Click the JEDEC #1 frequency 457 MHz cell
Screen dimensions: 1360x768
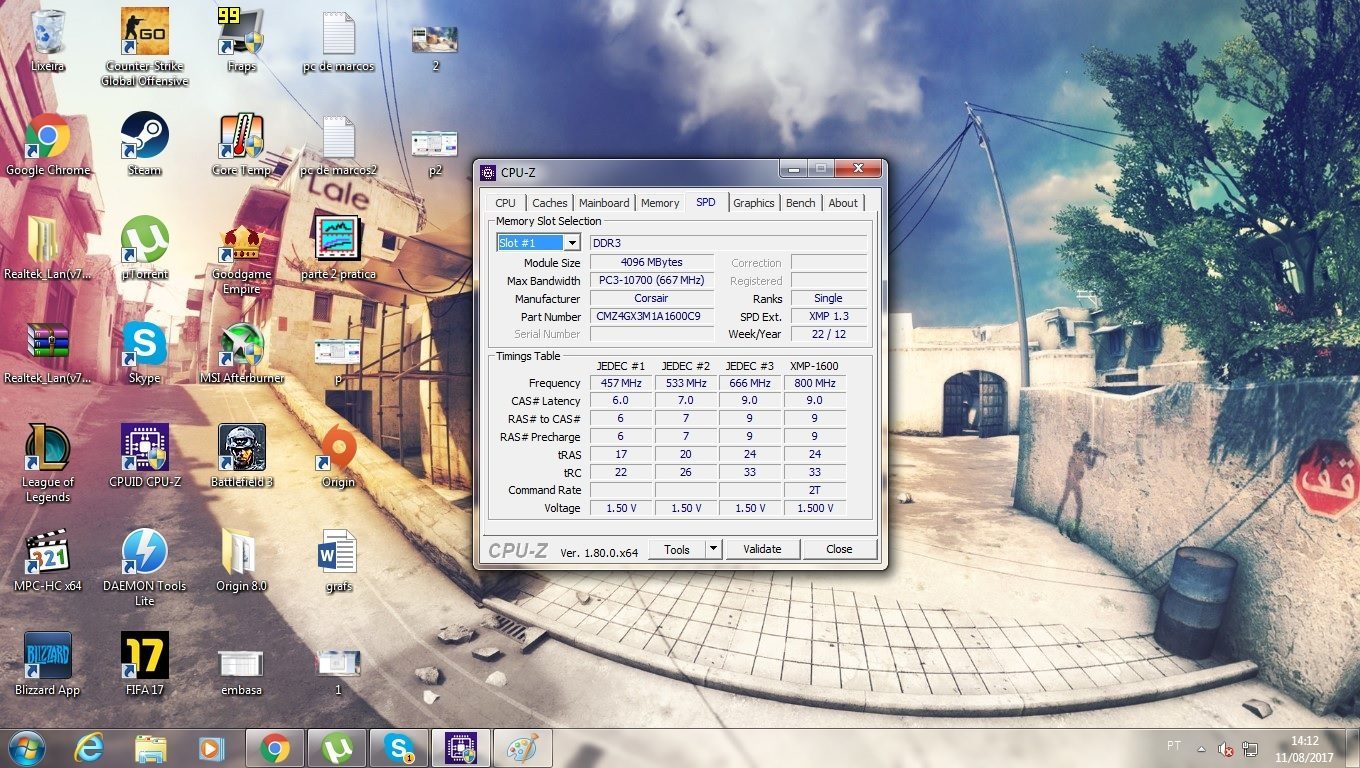[620, 383]
